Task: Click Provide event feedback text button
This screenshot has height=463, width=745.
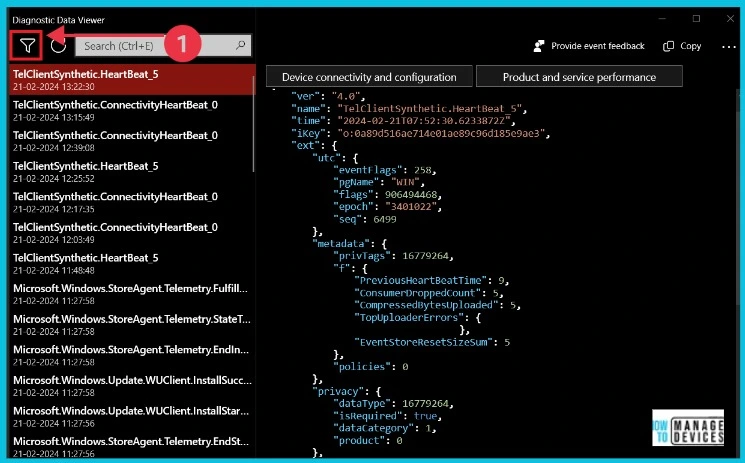Action: 598,46
